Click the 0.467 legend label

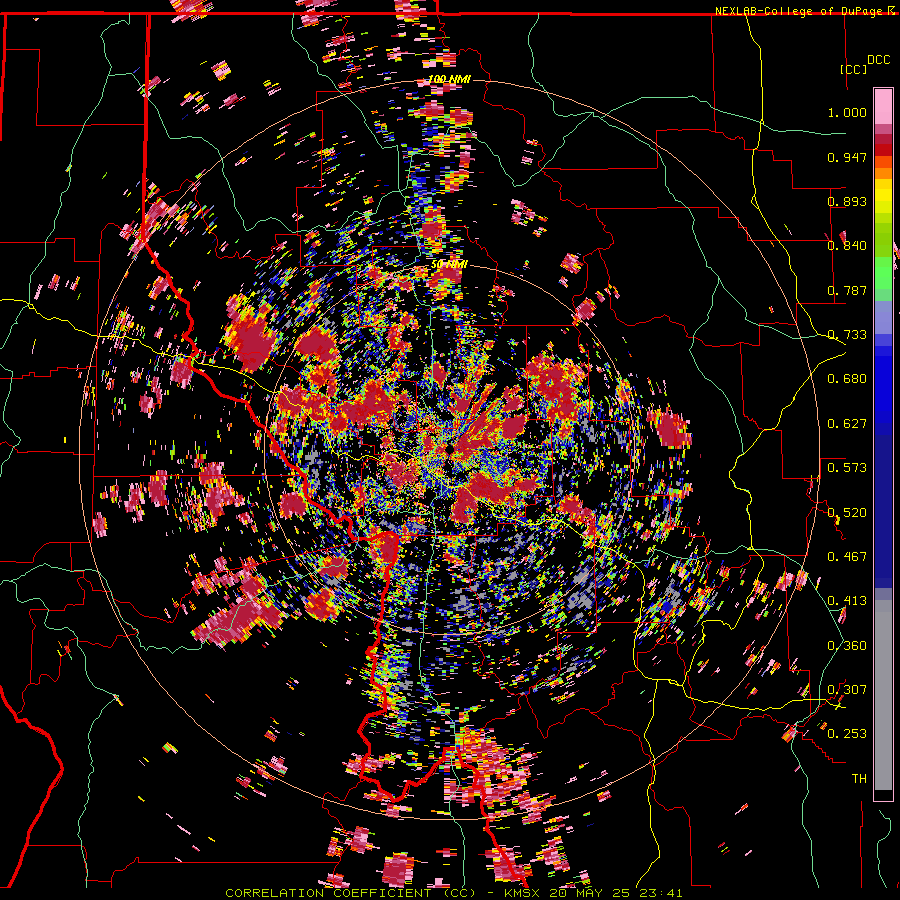(x=847, y=557)
